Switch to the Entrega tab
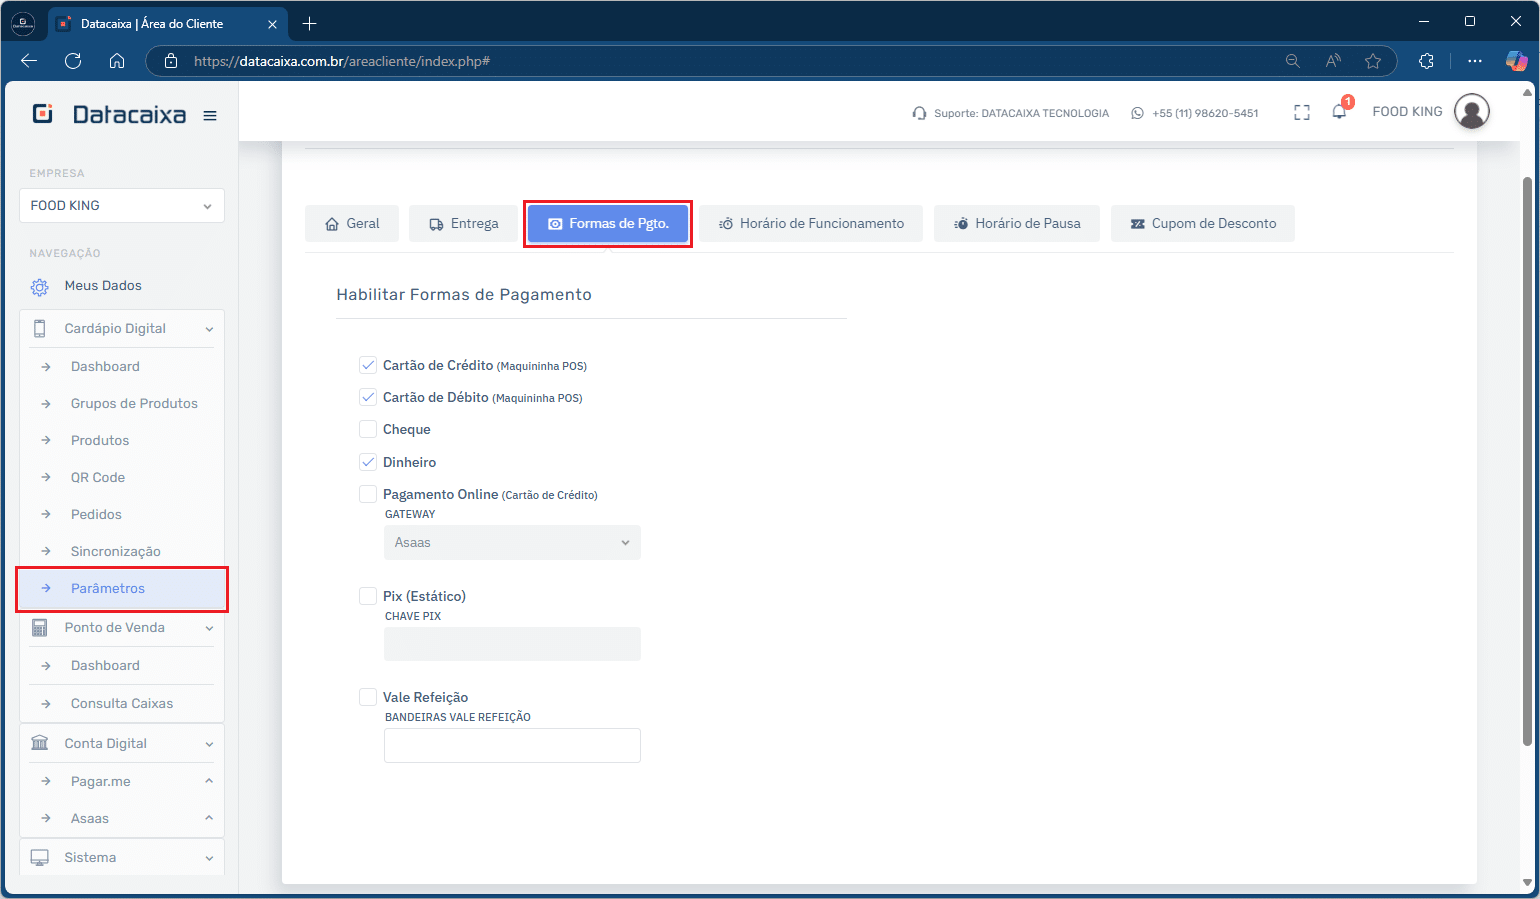This screenshot has width=1540, height=899. (463, 224)
